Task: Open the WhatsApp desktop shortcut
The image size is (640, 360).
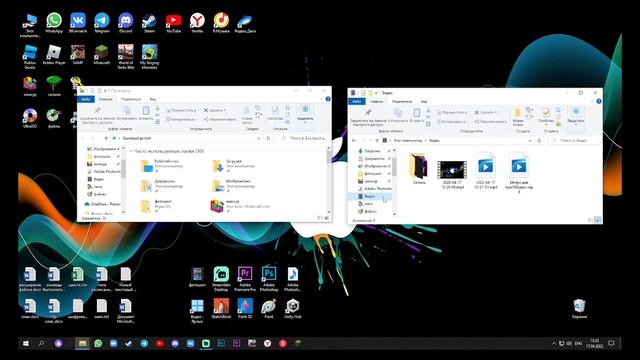Action: [x=54, y=22]
